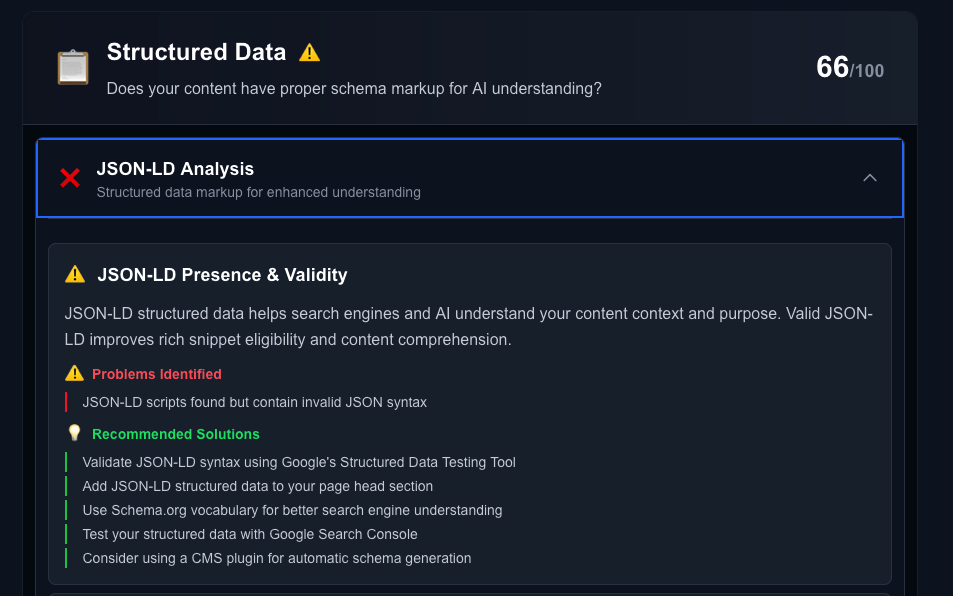Click the Structured Data title
Viewport: 953px width, 596px height.
(x=196, y=52)
